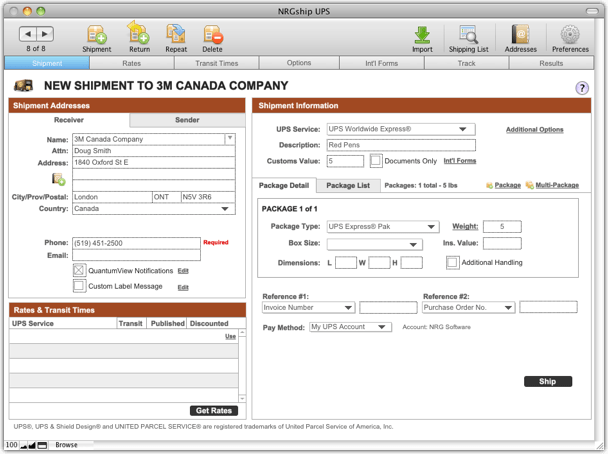The width and height of the screenshot is (608, 454).
Task: Select the Package Detail tab
Action: tap(284, 185)
